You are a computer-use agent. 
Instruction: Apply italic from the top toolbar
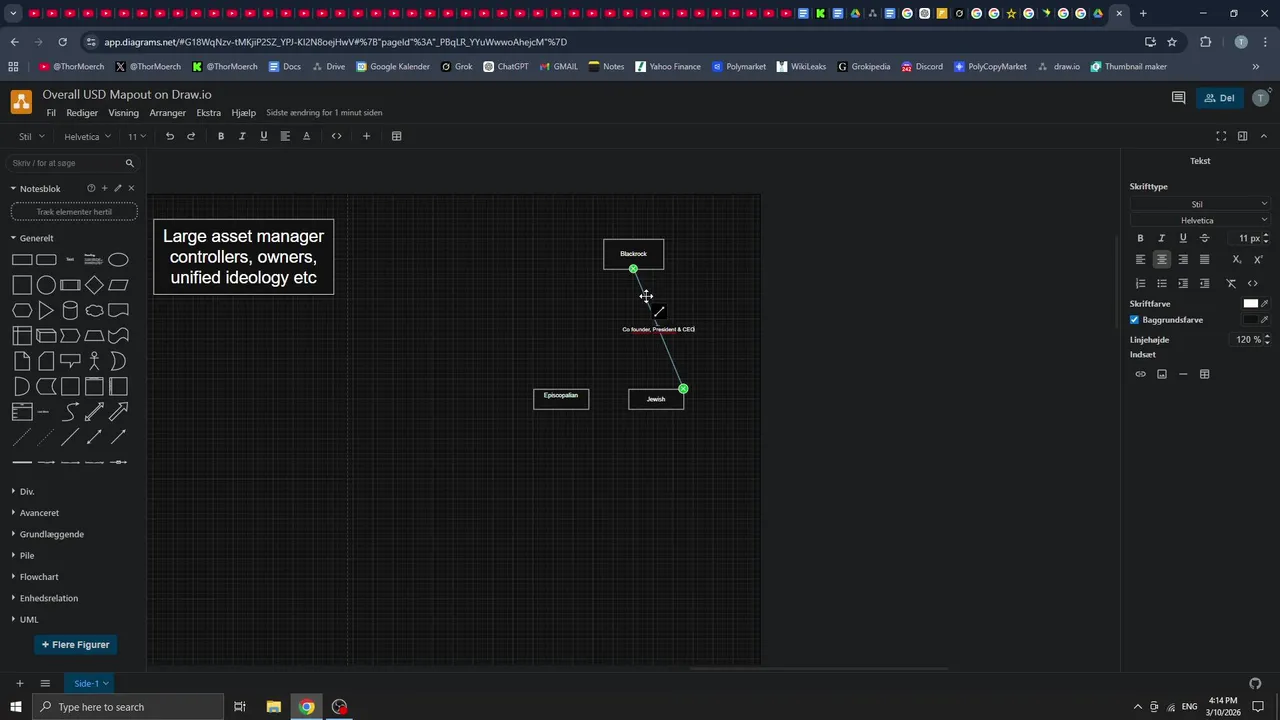pos(242,136)
